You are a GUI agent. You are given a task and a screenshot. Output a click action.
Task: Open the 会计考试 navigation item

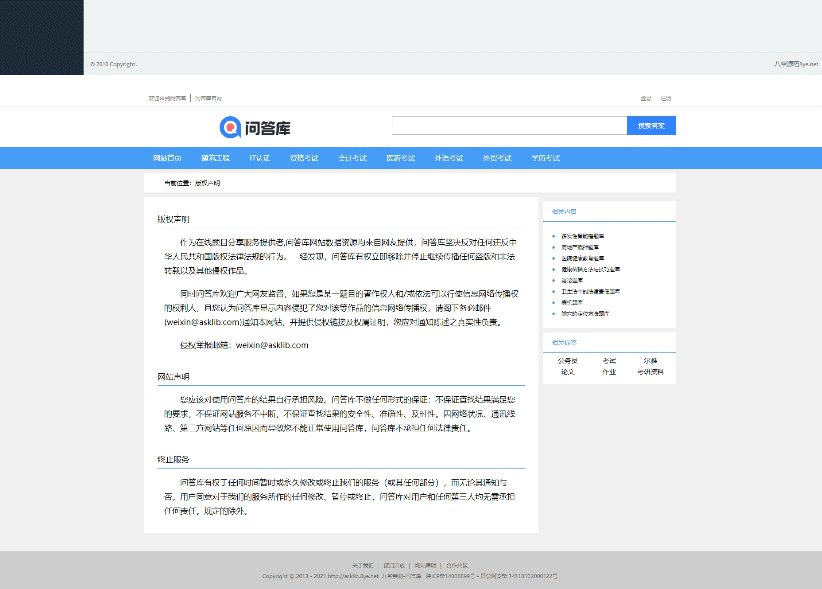click(352, 158)
